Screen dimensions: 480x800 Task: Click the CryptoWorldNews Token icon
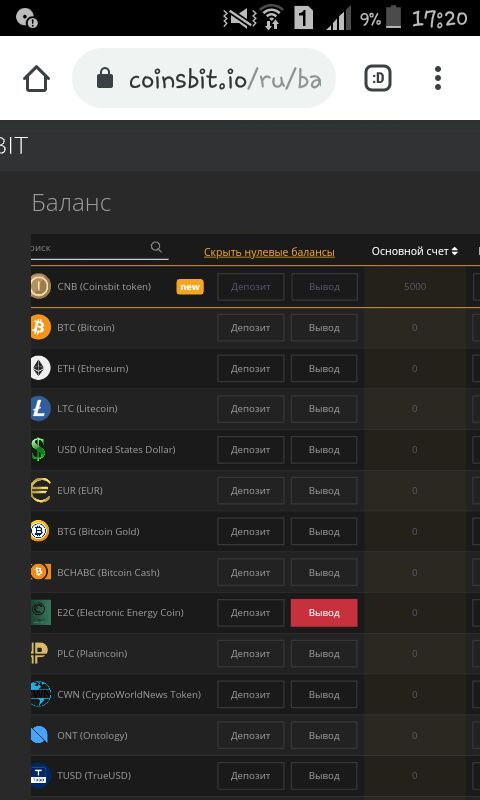tap(40, 694)
